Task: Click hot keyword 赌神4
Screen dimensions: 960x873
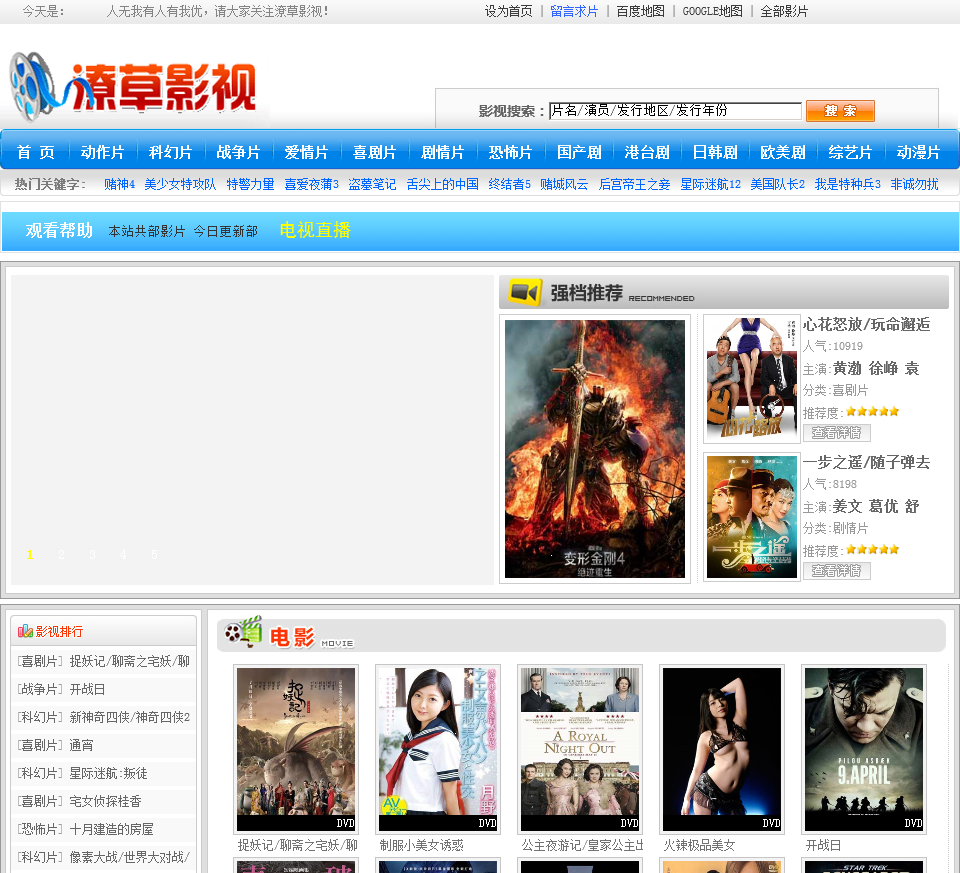Action: click(x=119, y=184)
